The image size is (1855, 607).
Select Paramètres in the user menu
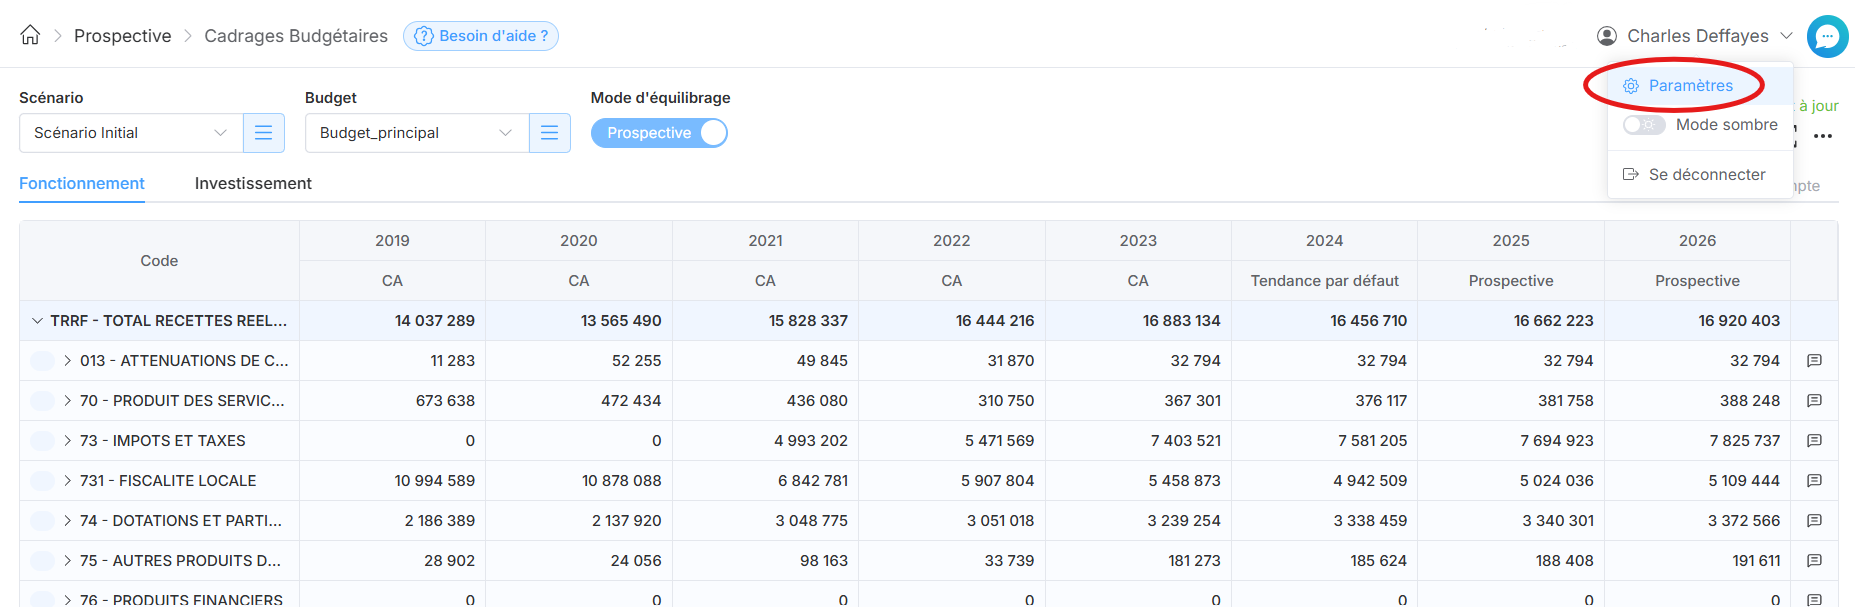tap(1690, 86)
